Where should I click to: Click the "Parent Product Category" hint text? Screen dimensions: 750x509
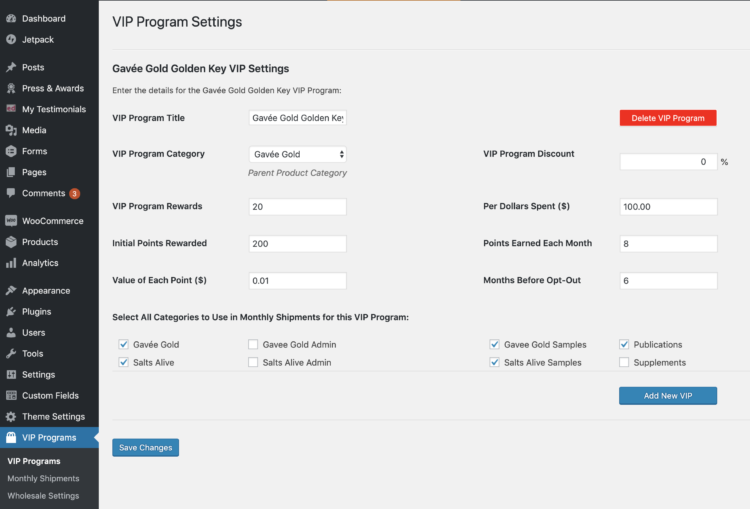(x=297, y=173)
